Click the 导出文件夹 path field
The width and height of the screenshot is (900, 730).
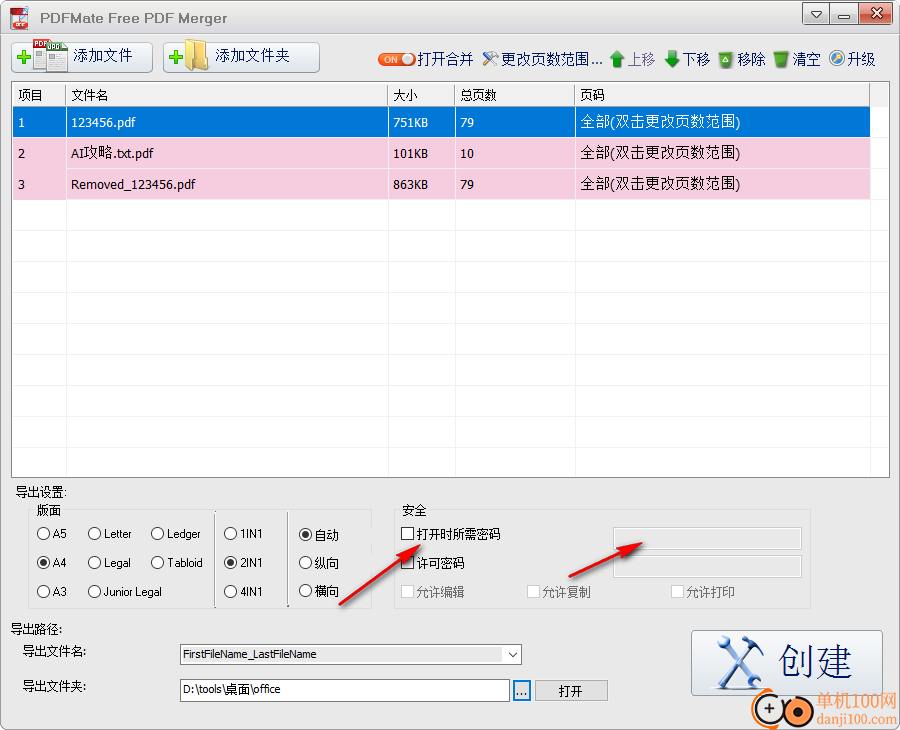tap(344, 690)
